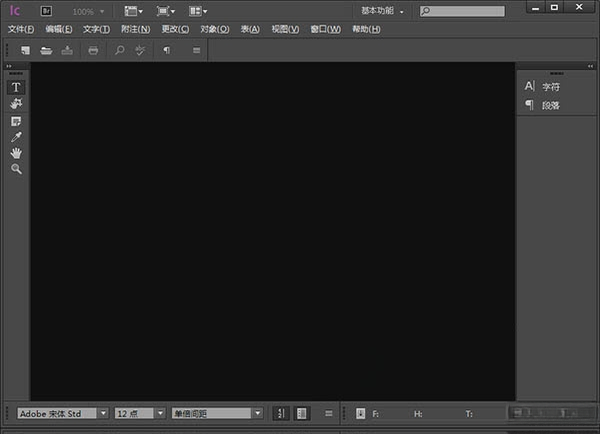Image resolution: width=600 pixels, height=434 pixels.
Task: Select the Position tool below Type
Action: (16, 104)
